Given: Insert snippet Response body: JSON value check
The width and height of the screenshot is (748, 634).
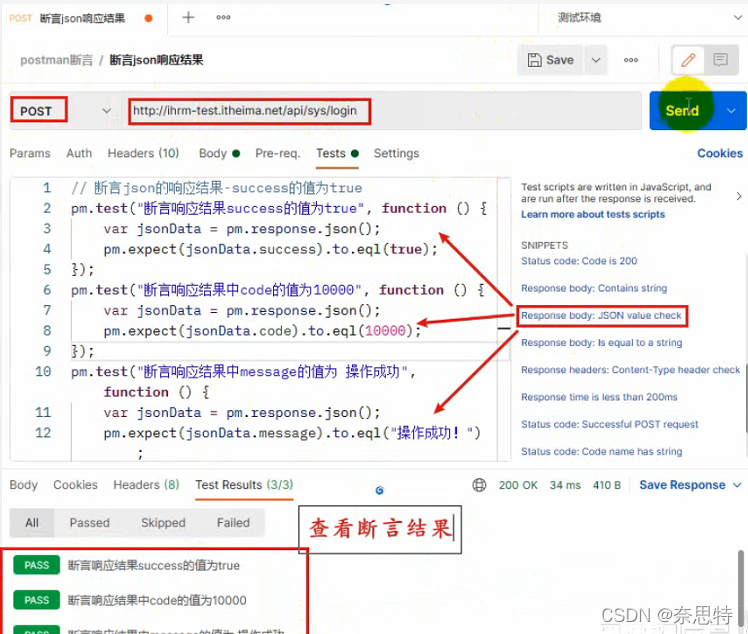Looking at the screenshot, I should pos(602,316).
